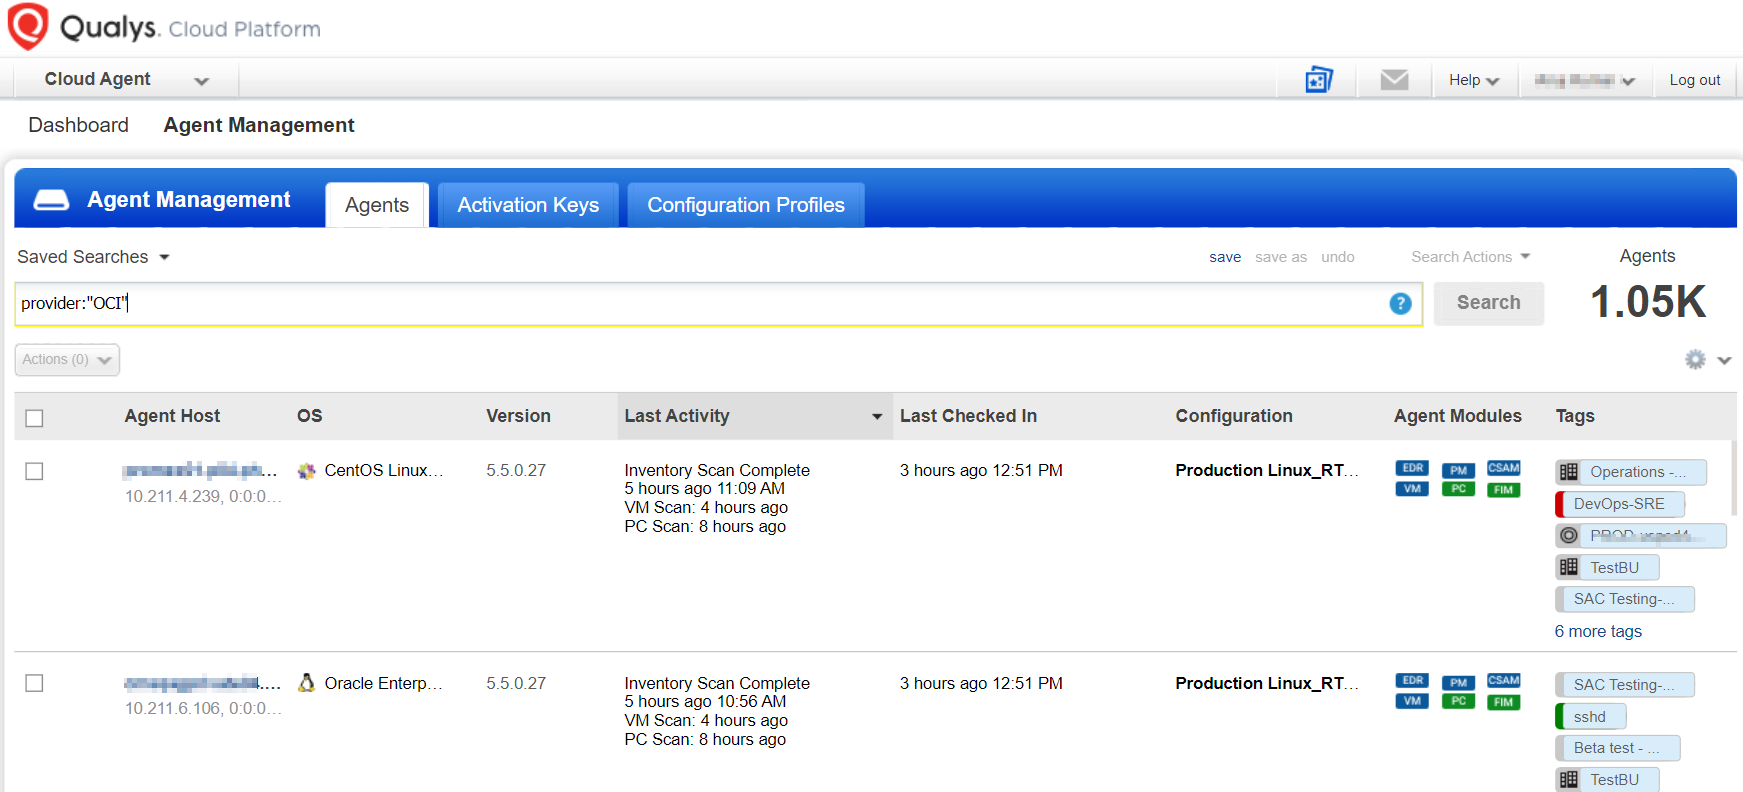Check the Oracle Enterprise agent row checkbox
1743x792 pixels.
point(35,683)
